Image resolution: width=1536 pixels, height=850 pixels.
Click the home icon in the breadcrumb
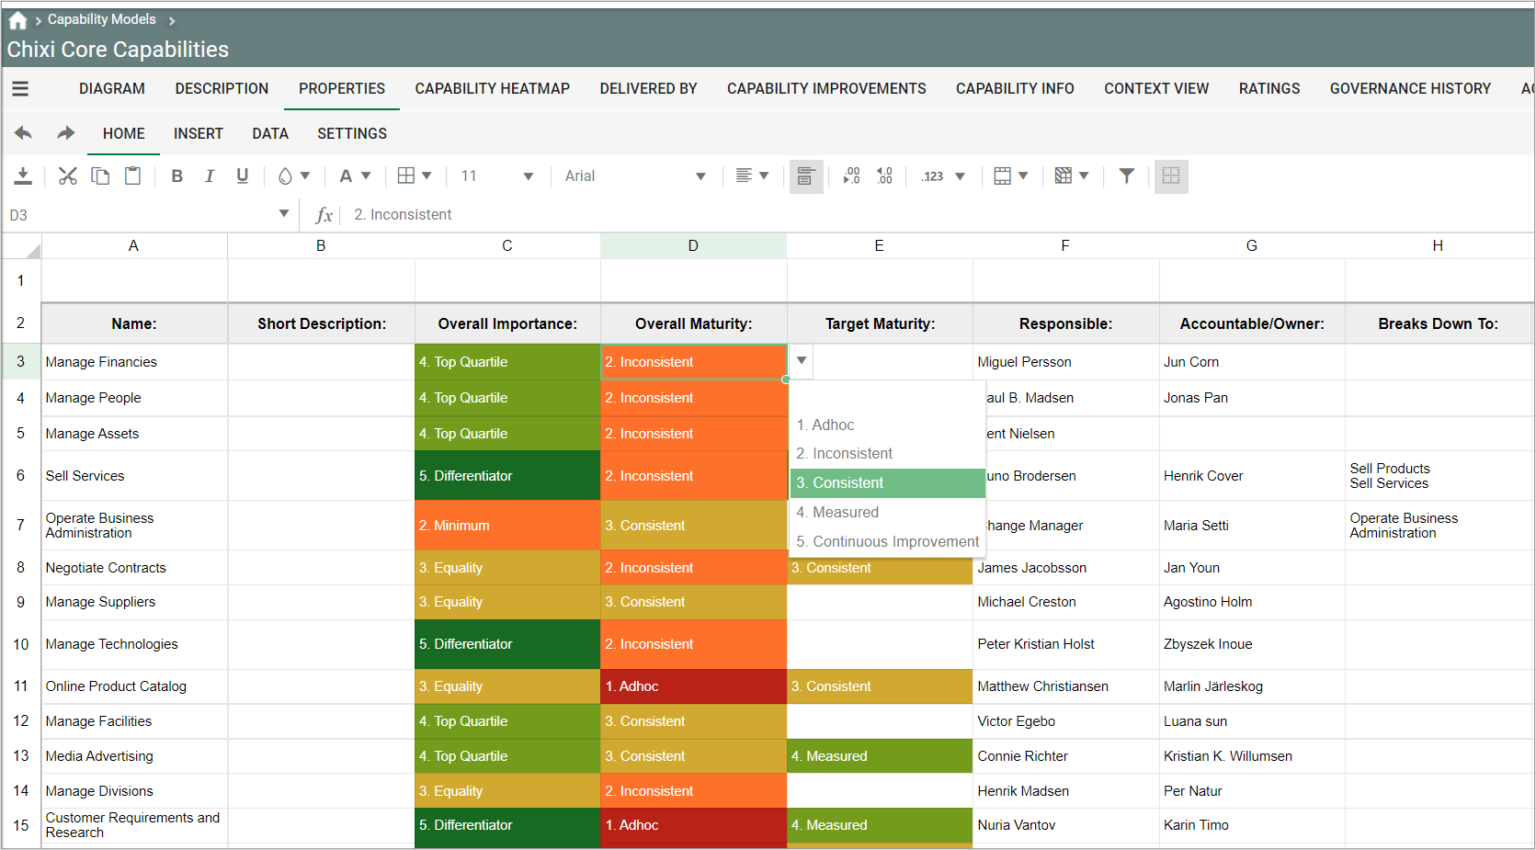(x=17, y=18)
